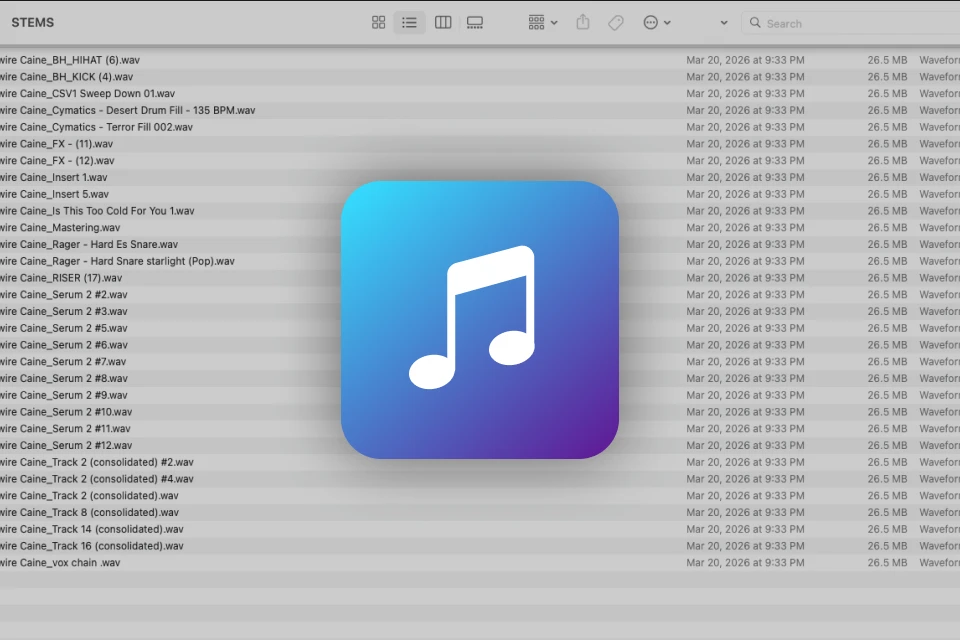Select Rager - Hard Es Snare.wav
The height and width of the screenshot is (640, 960).
[x=89, y=244]
